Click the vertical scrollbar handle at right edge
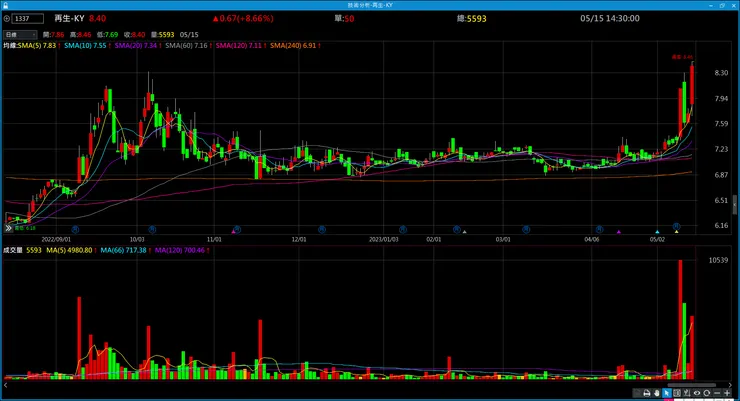Viewport: 740px width, 401px height. coord(735,205)
